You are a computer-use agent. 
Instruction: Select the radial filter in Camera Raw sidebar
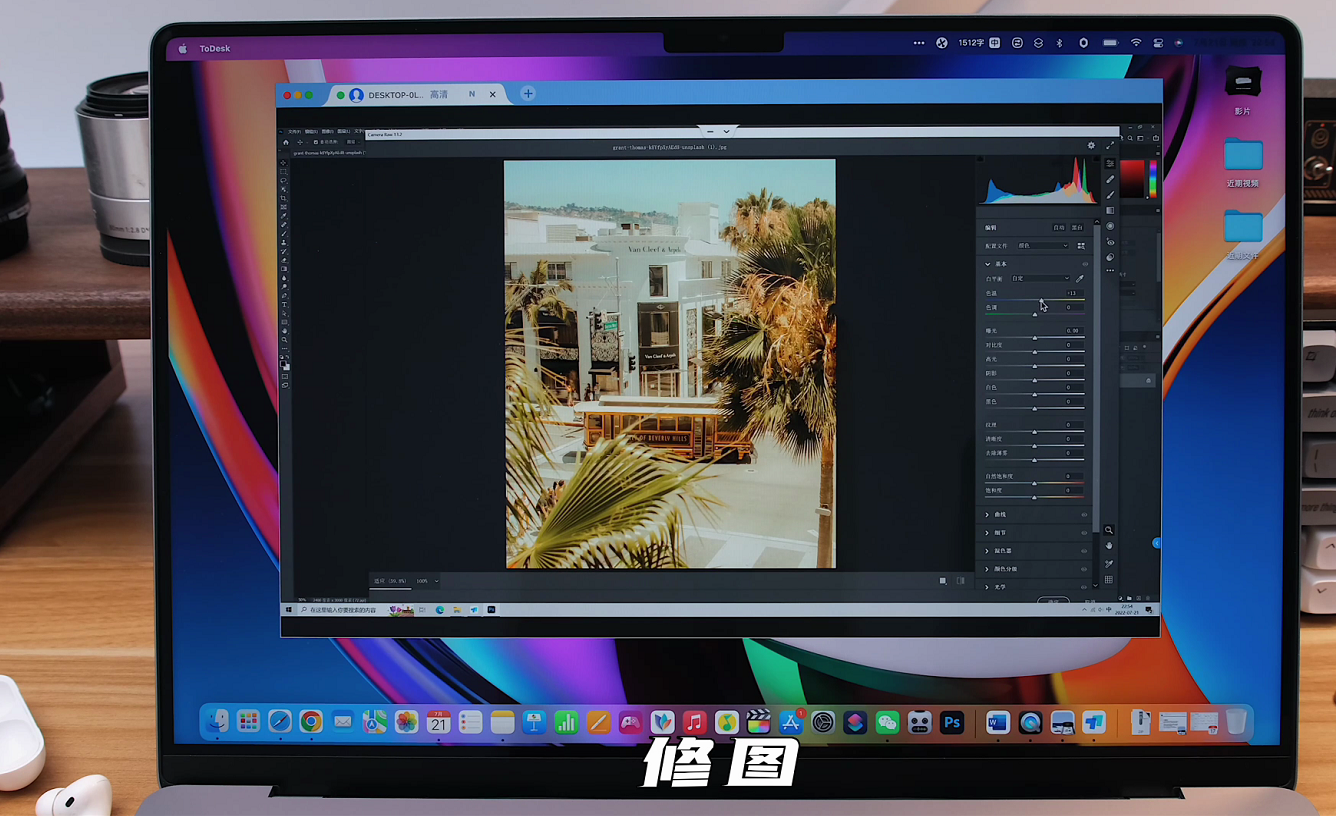coord(1110,226)
